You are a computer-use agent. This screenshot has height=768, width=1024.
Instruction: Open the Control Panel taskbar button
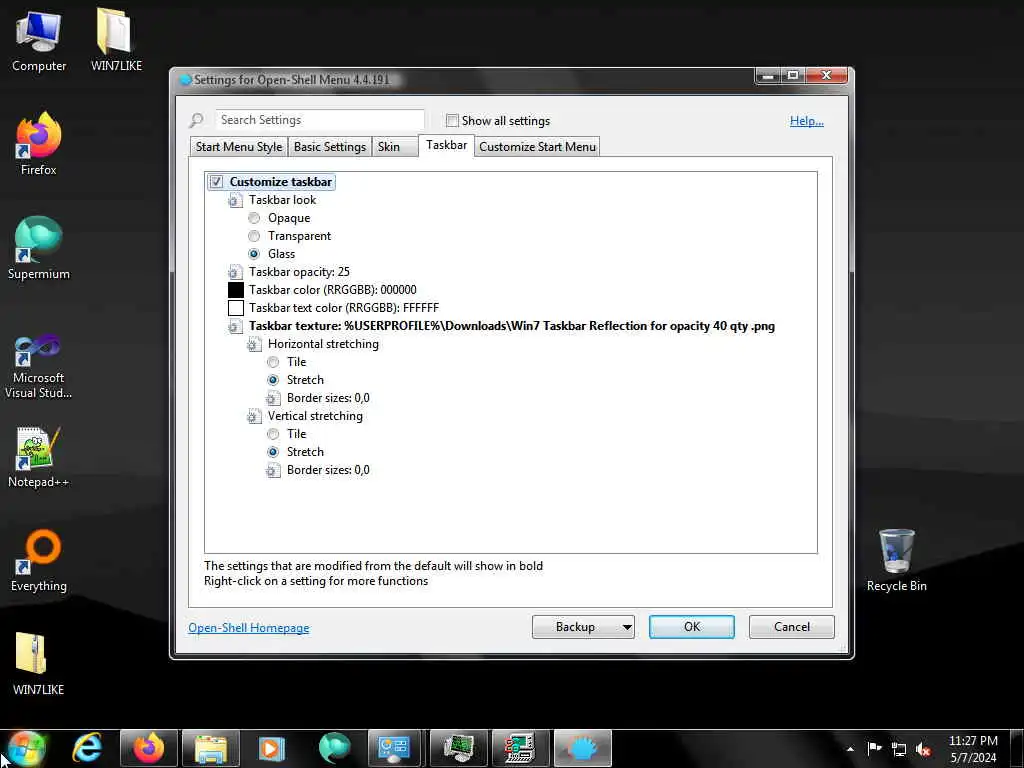coord(394,748)
